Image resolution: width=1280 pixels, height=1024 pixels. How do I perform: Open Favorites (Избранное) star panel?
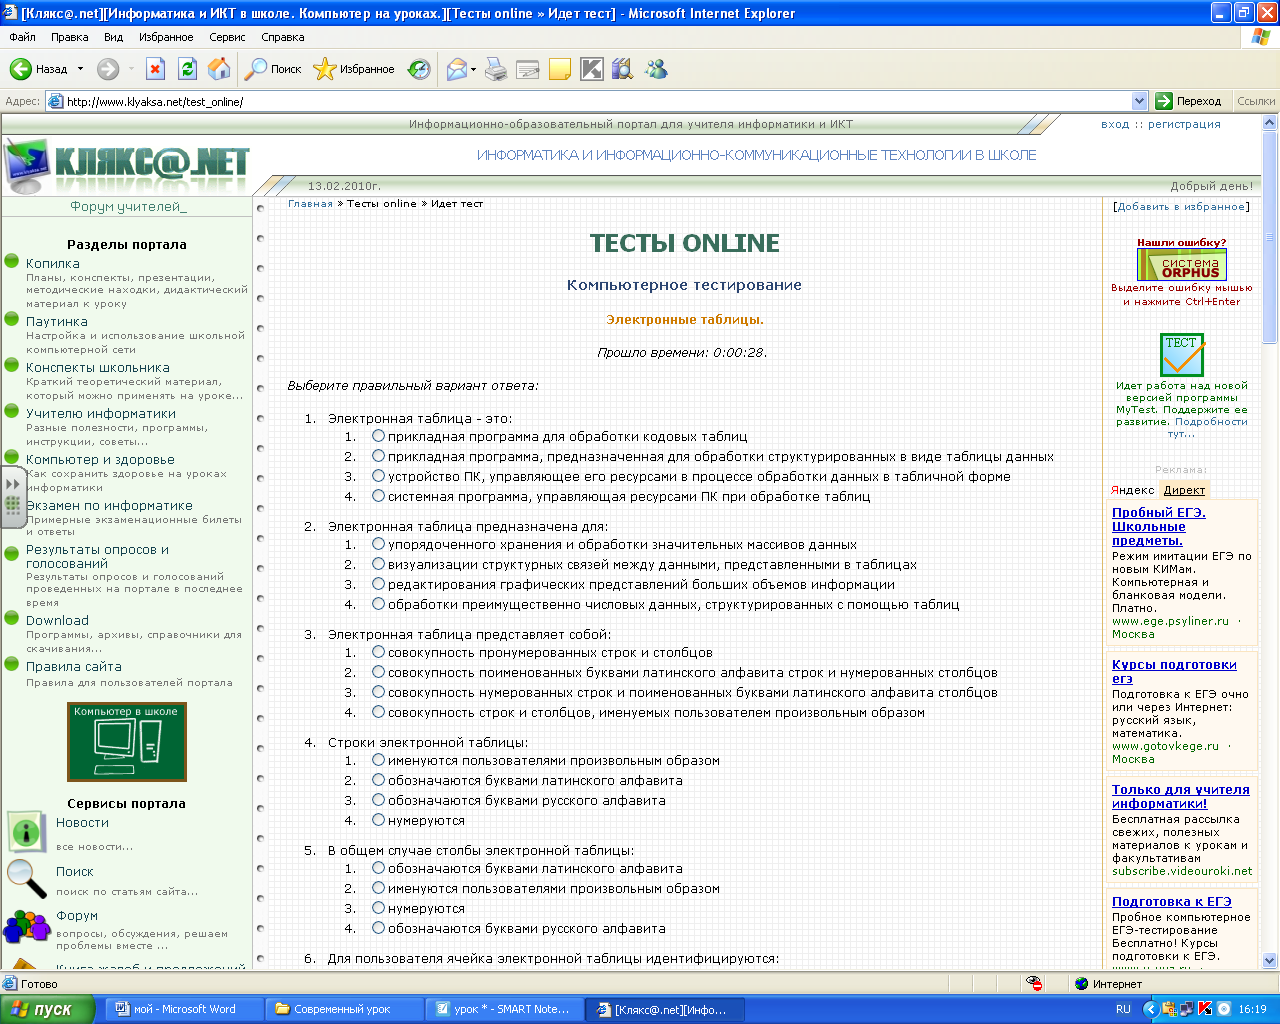(354, 69)
